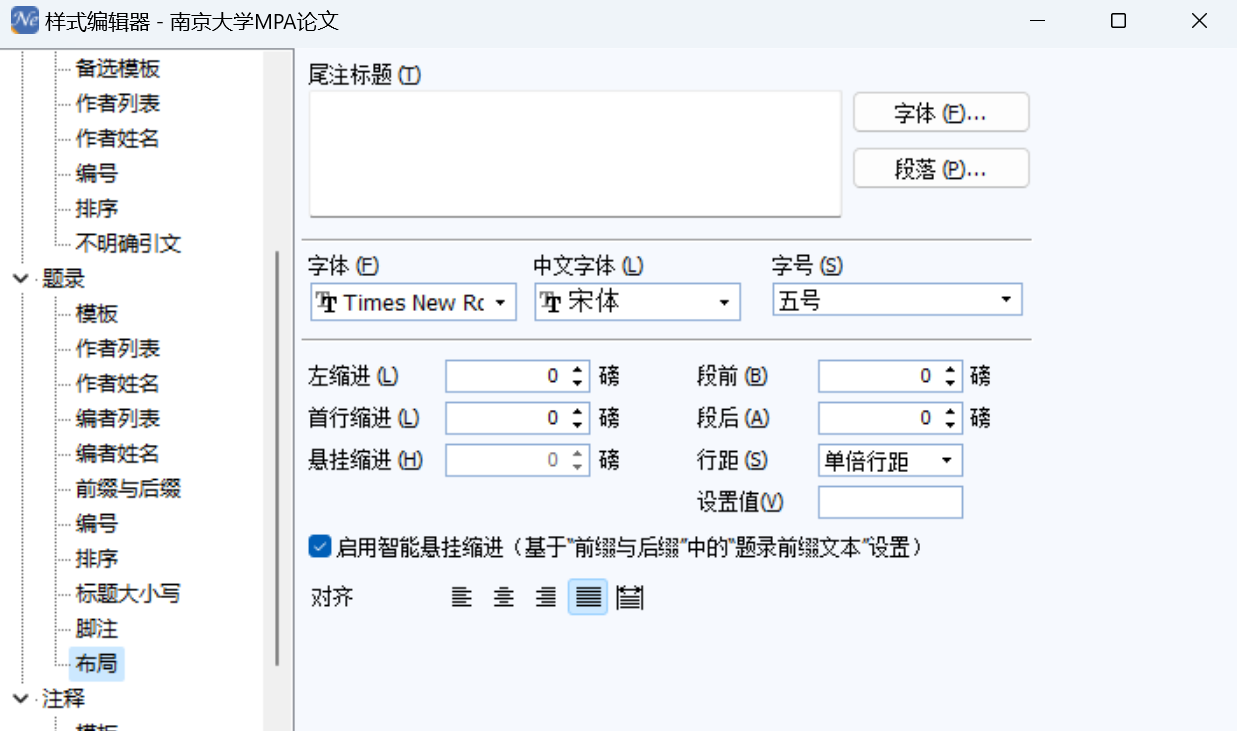Select 编号 item above the 题录 node
Screen dimensions: 1237x731
(97, 174)
